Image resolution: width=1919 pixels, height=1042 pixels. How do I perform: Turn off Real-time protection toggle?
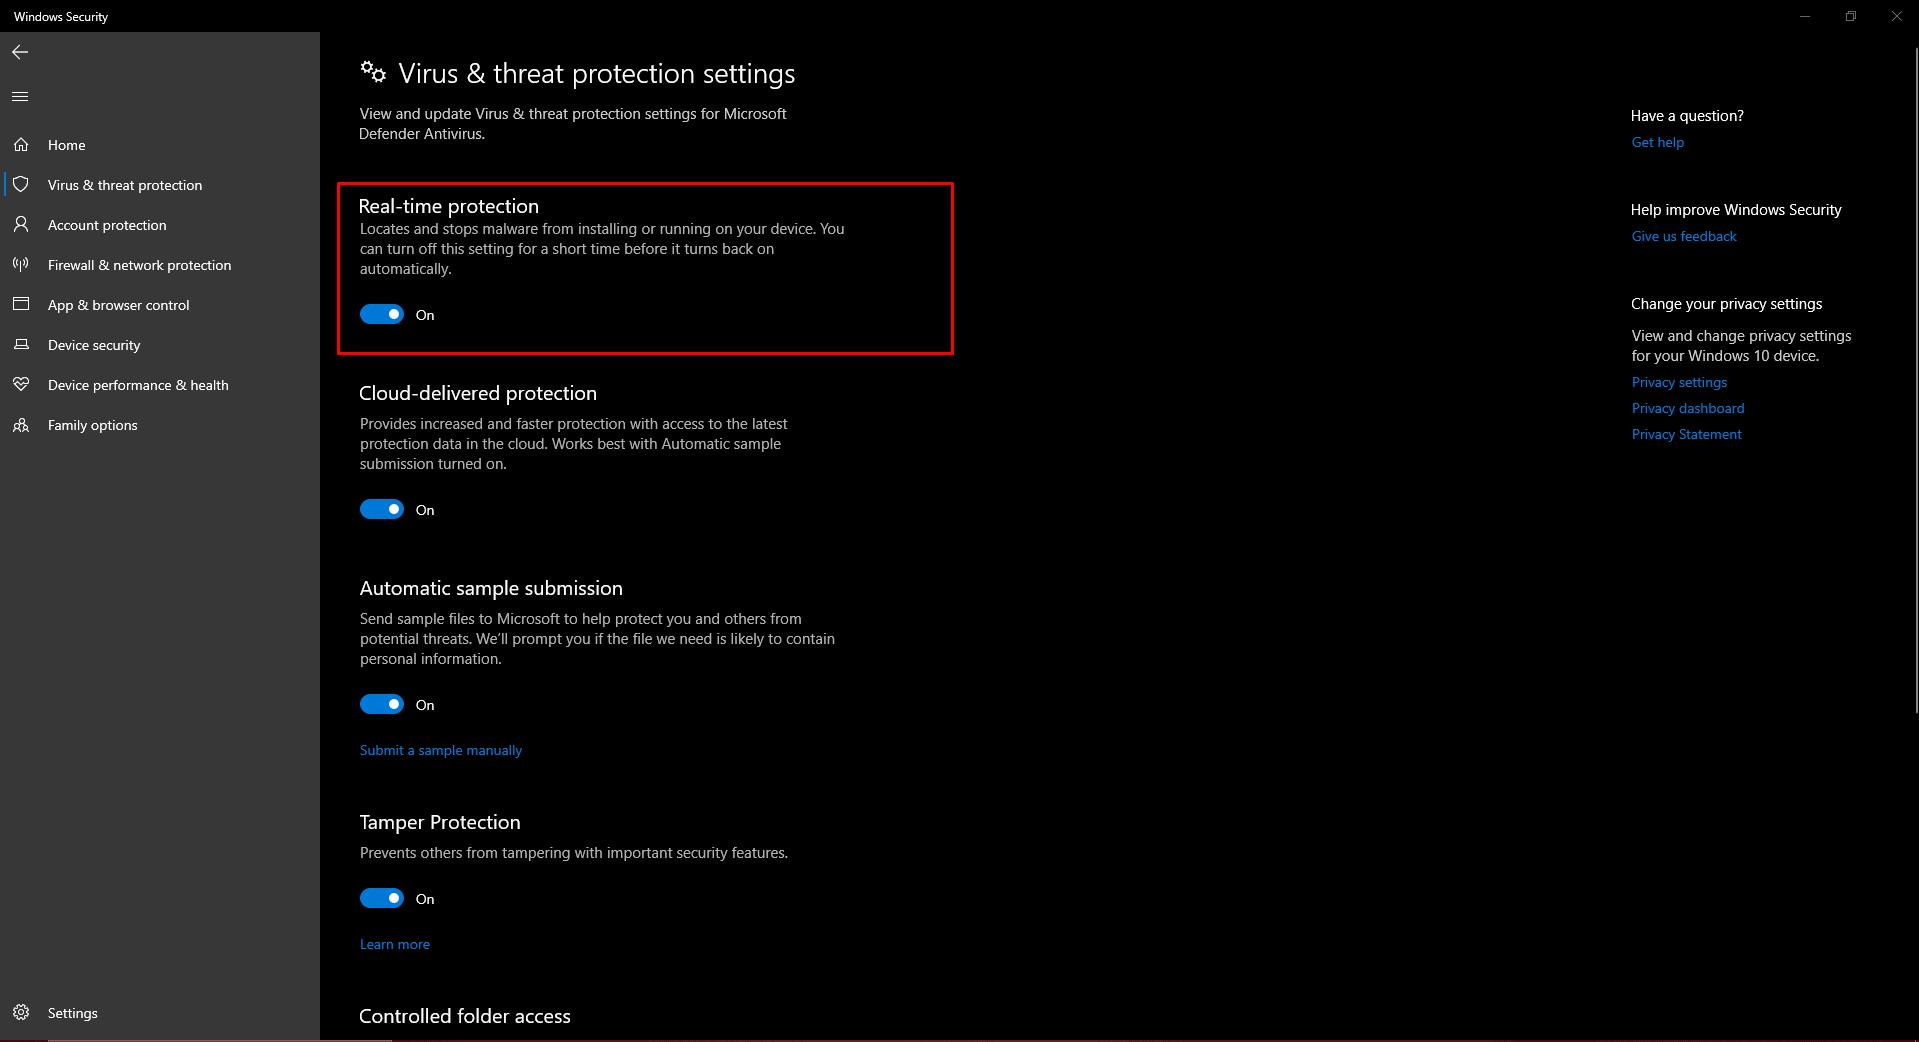tap(382, 315)
